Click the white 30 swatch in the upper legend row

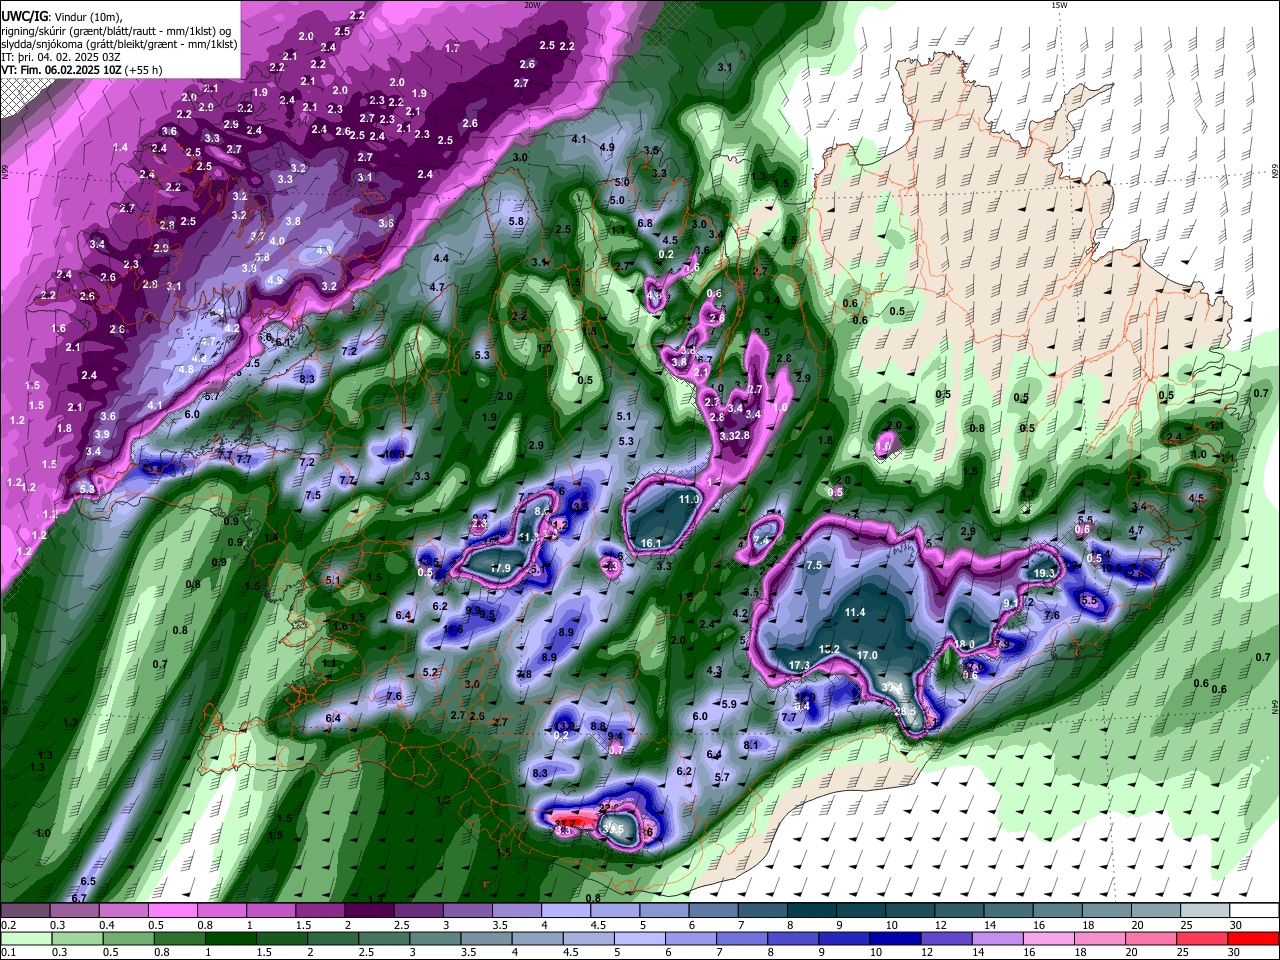tap(1256, 910)
